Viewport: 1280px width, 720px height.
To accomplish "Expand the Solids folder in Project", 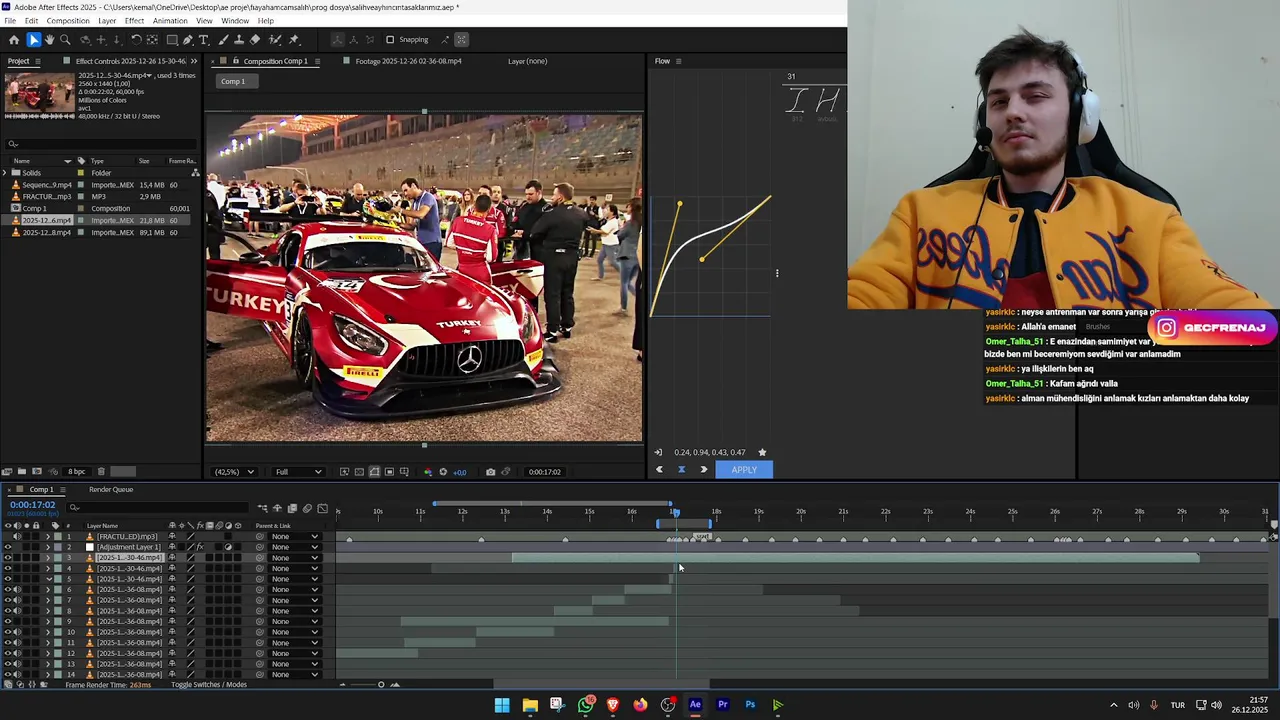I will [x=4, y=173].
